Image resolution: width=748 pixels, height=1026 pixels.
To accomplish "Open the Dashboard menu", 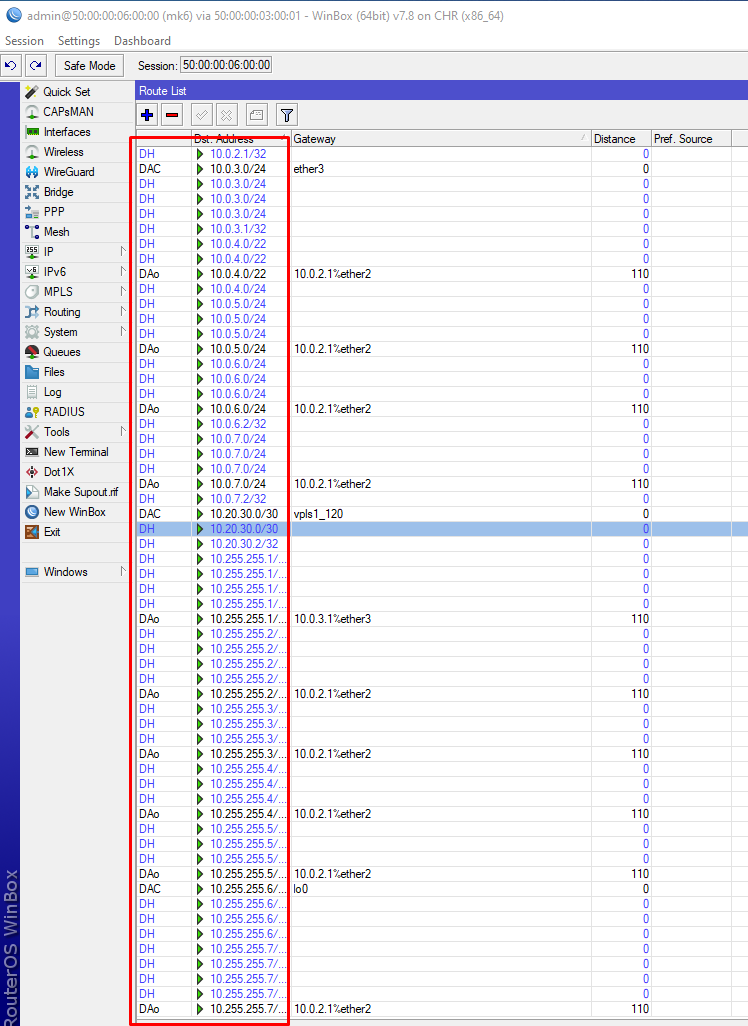I will pyautogui.click(x=142, y=41).
